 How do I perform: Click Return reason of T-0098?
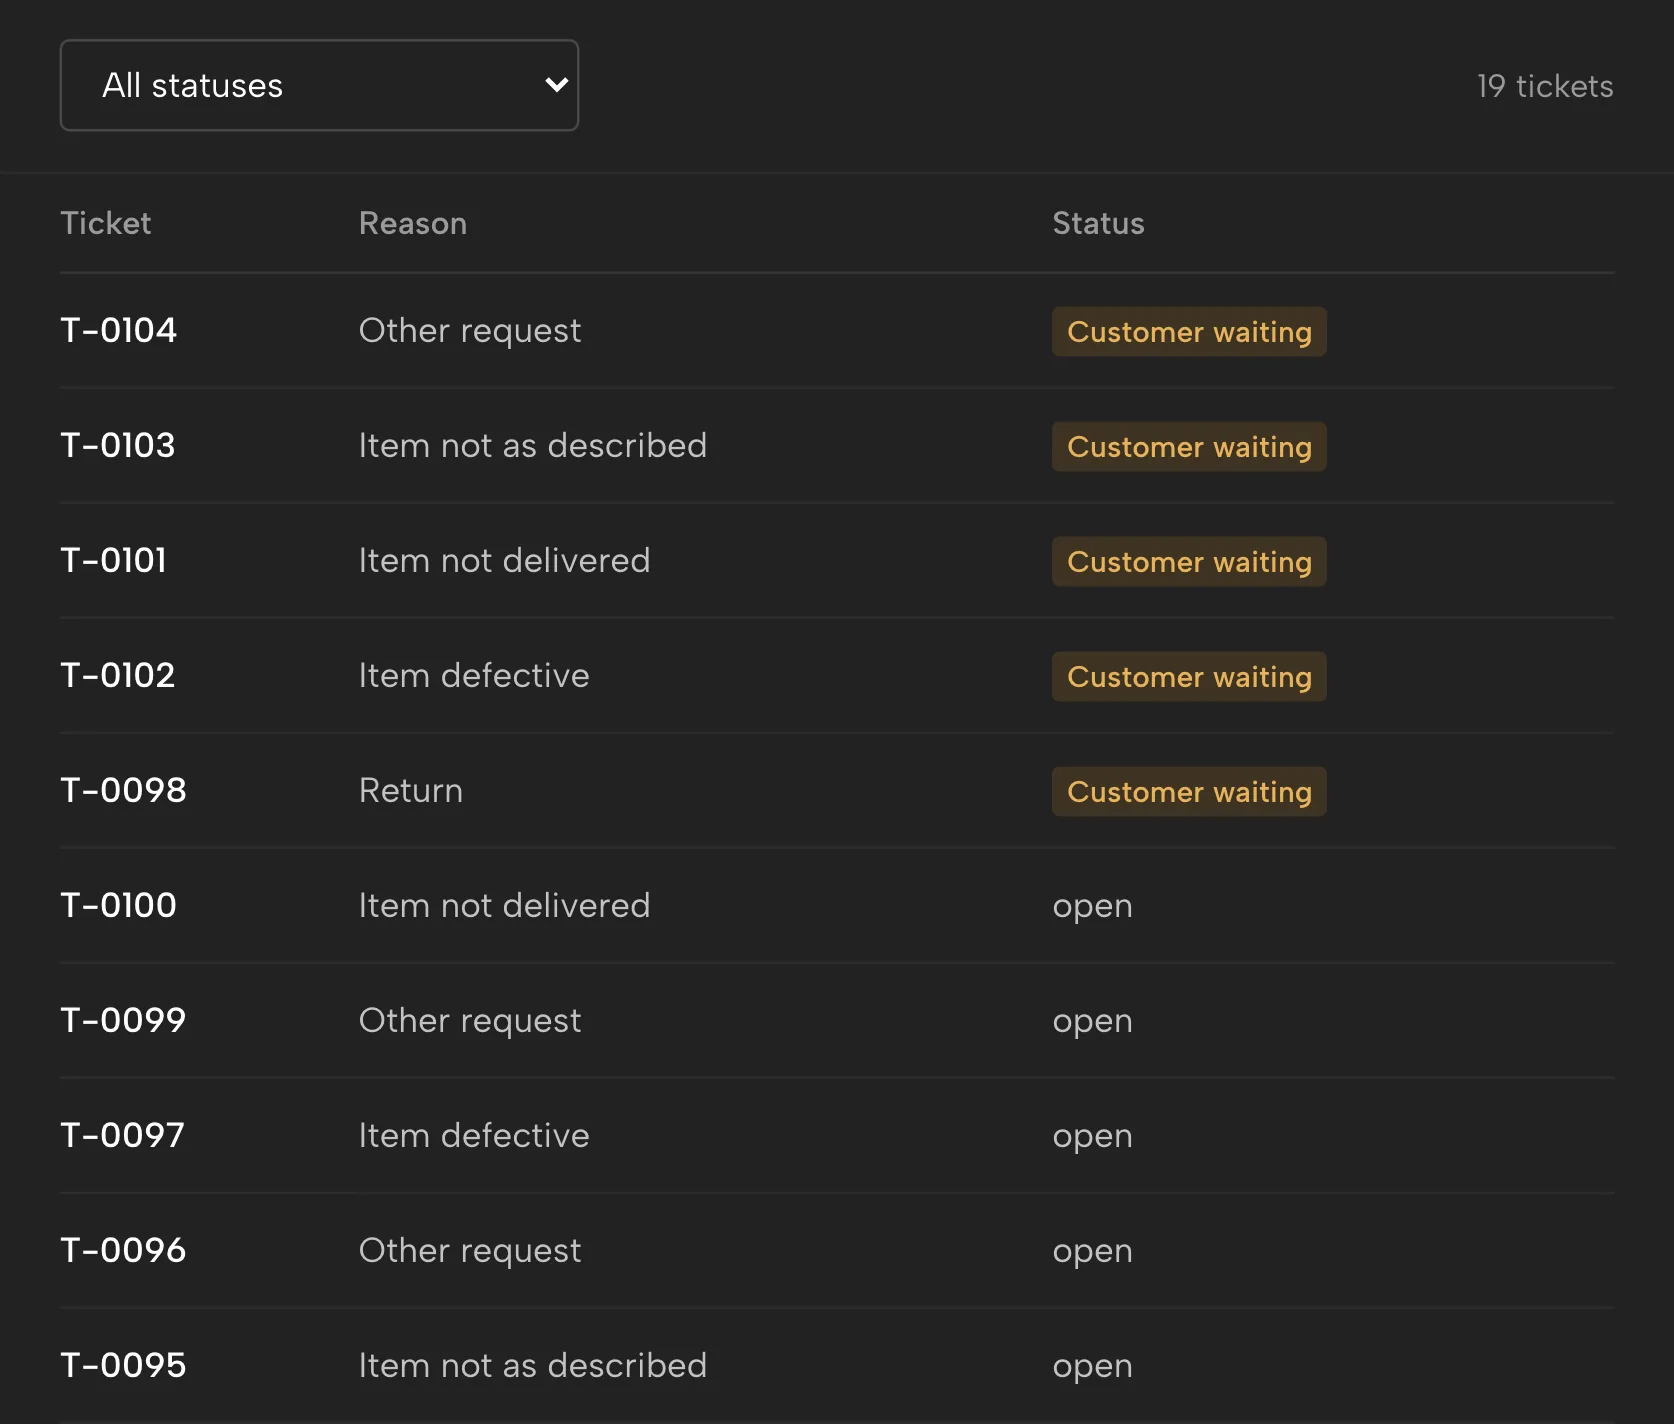411,790
